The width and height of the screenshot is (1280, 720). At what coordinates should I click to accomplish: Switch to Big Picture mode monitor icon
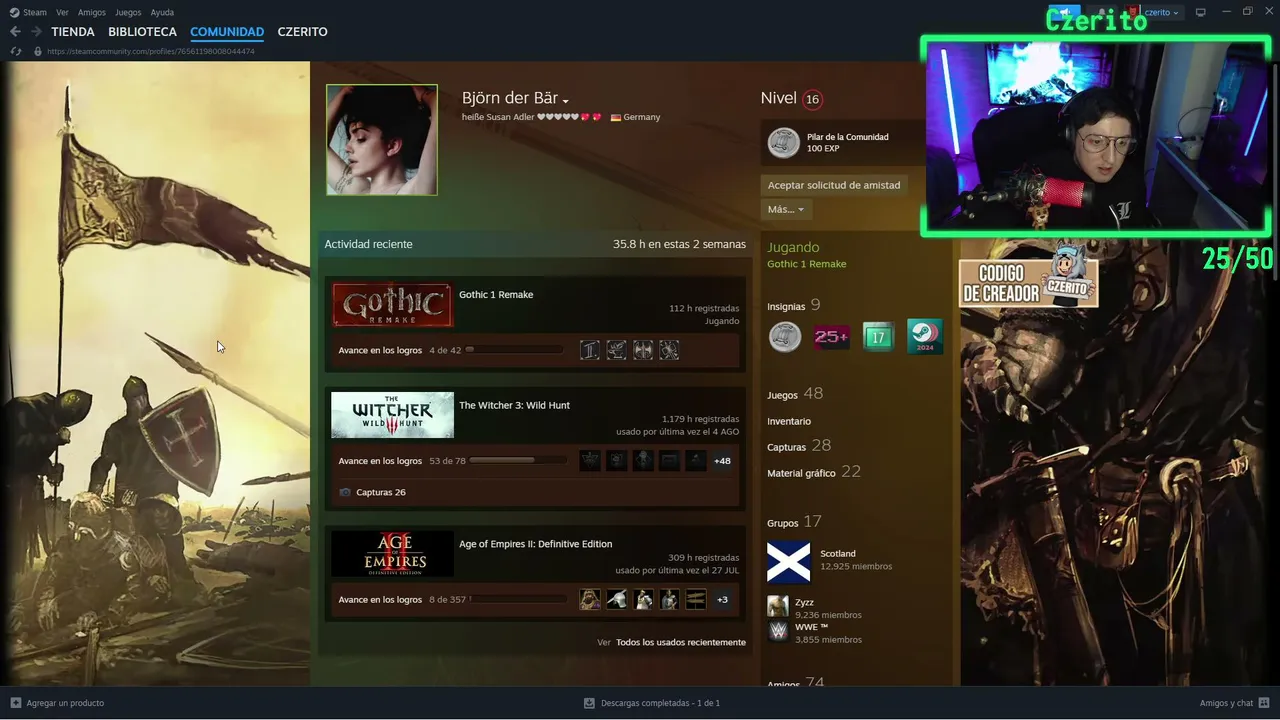point(1201,12)
